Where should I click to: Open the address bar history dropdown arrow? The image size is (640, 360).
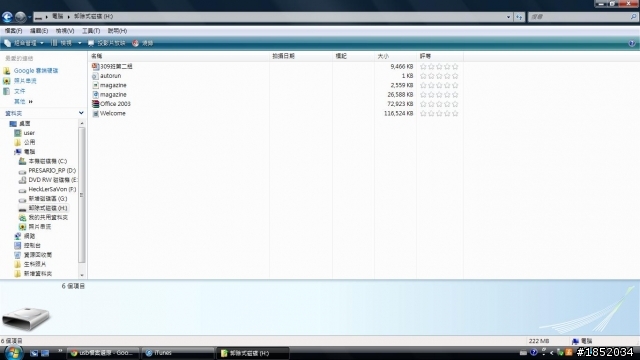[x=508, y=17]
